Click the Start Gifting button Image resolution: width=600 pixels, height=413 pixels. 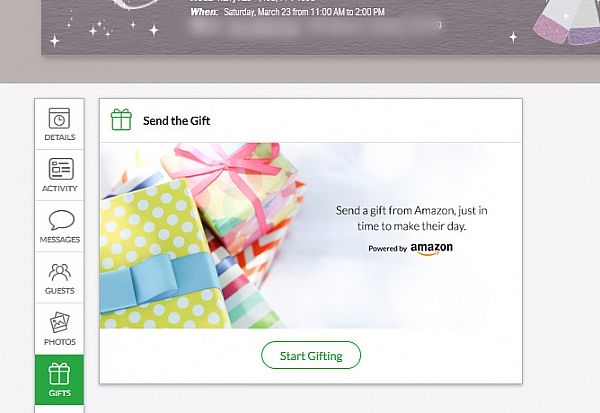point(311,355)
